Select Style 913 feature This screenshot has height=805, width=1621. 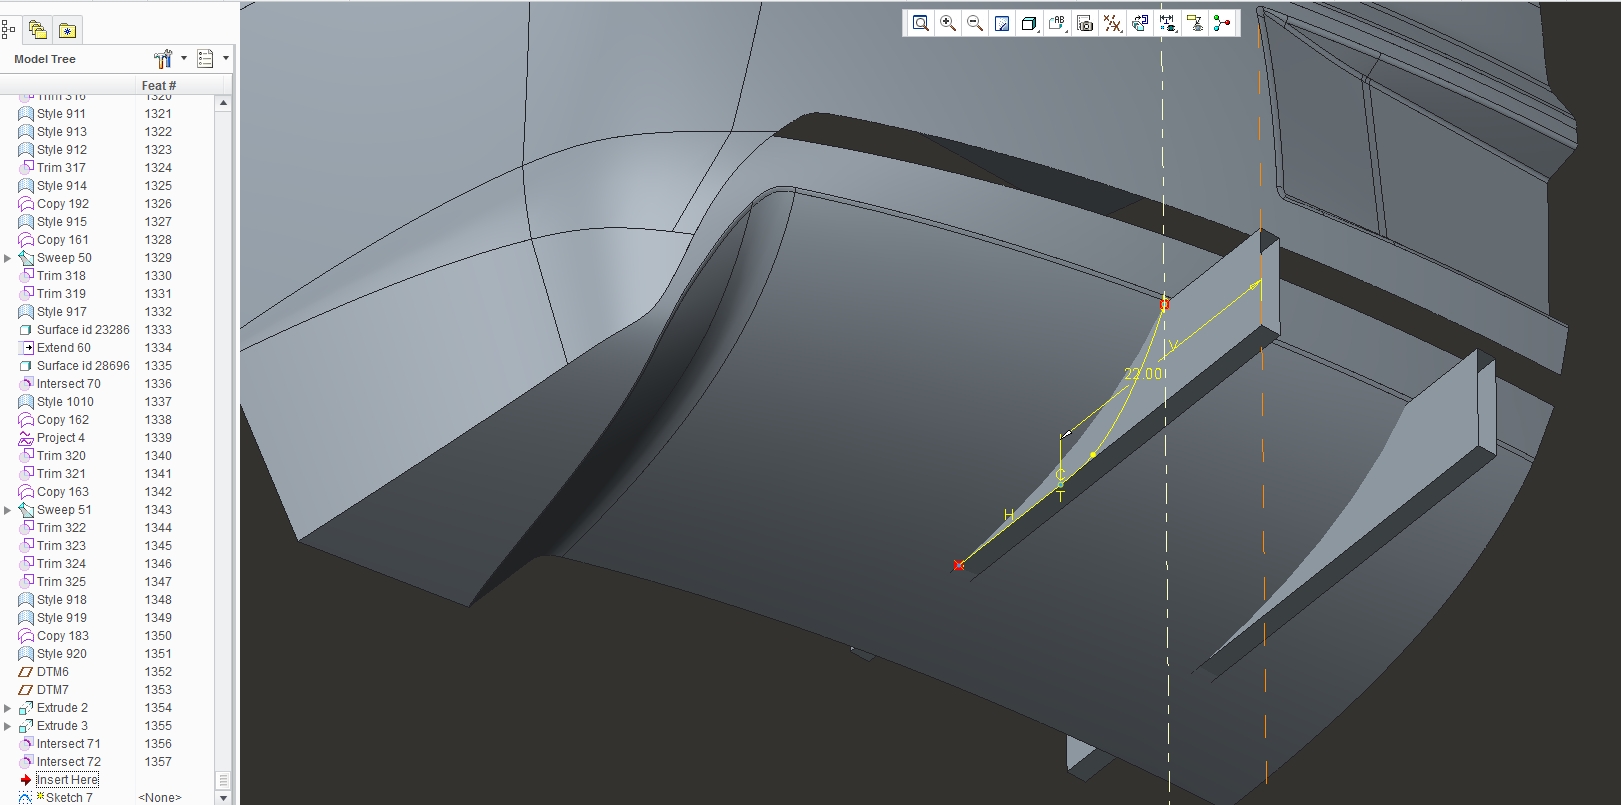(x=61, y=132)
